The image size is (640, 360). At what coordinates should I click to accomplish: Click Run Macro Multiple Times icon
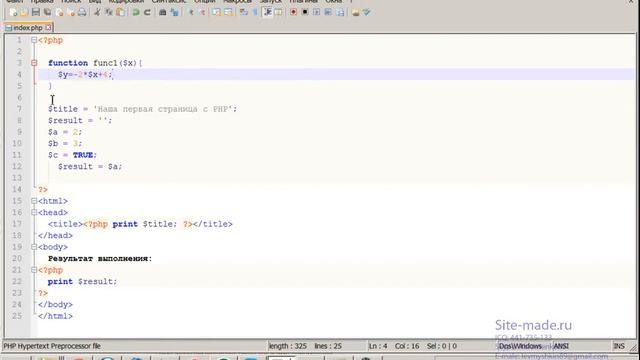(x=328, y=12)
